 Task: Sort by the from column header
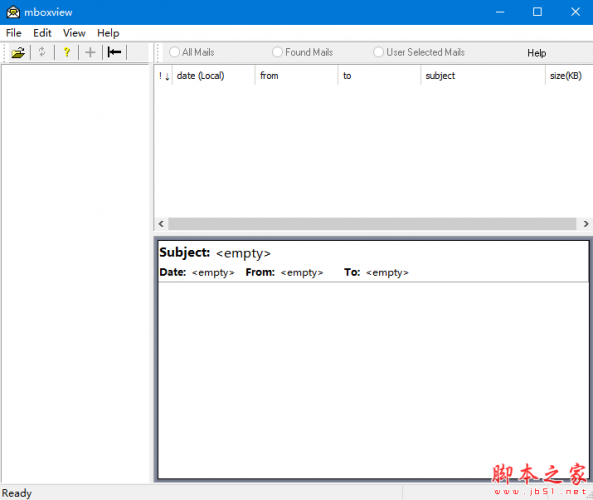(x=296, y=76)
